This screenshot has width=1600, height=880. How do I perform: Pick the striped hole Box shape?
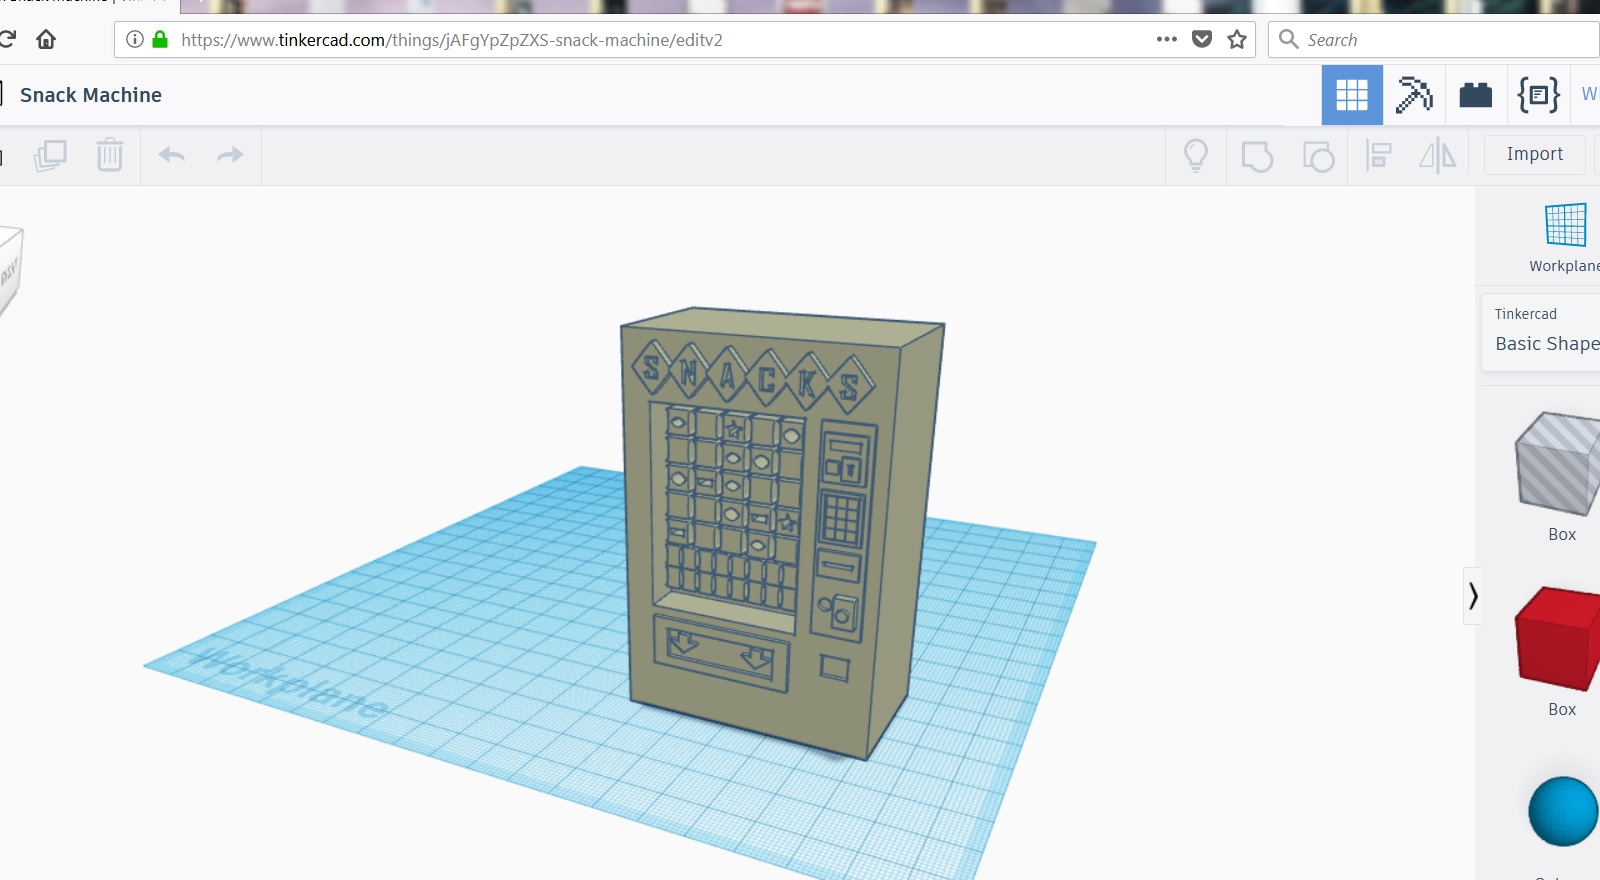click(x=1560, y=476)
